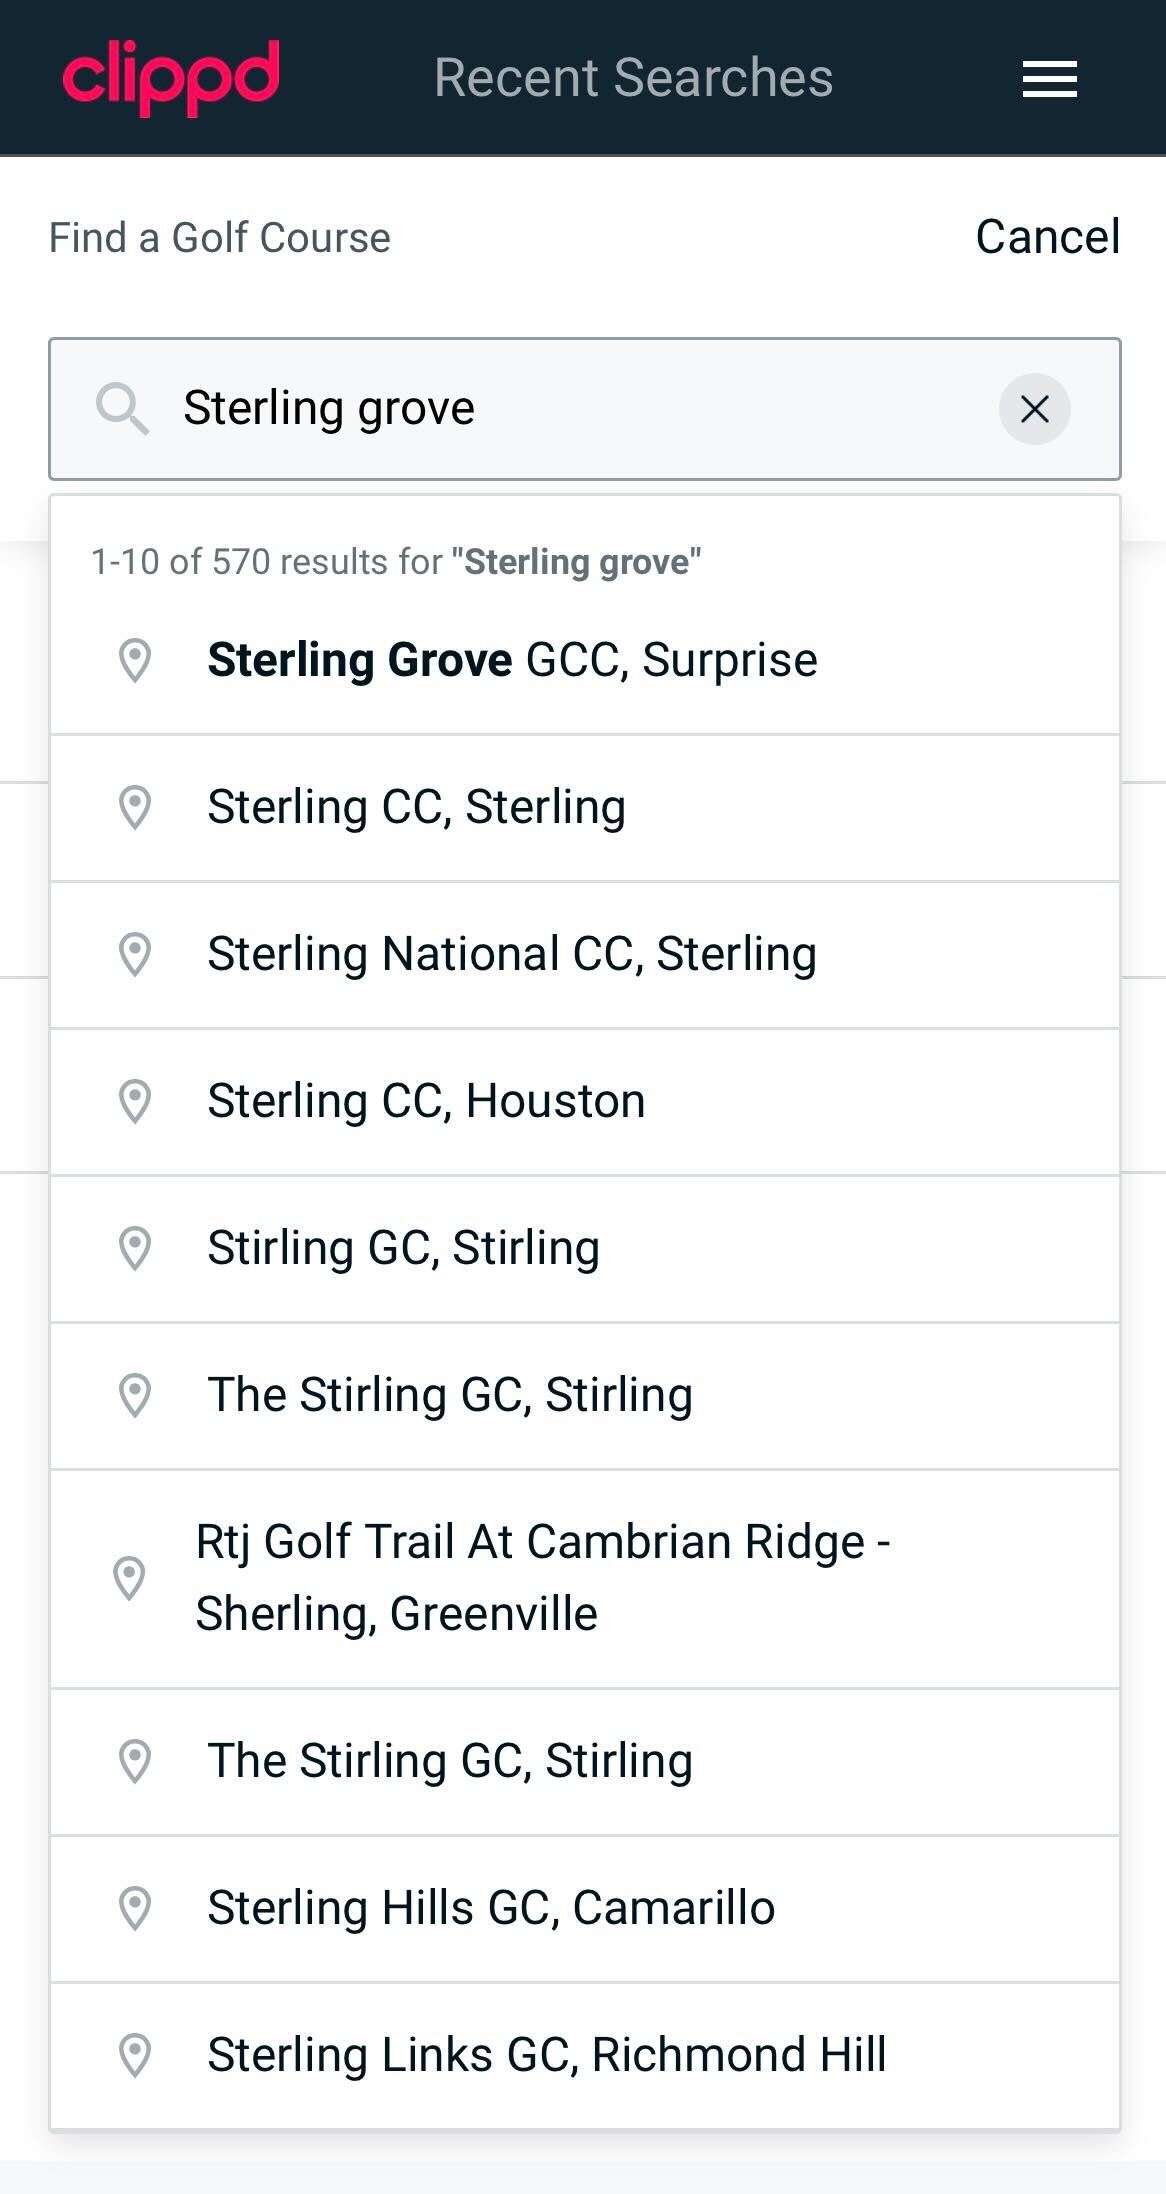Click pin icon beside Sterling Grove GCC
The width and height of the screenshot is (1166, 2194).
coord(135,660)
